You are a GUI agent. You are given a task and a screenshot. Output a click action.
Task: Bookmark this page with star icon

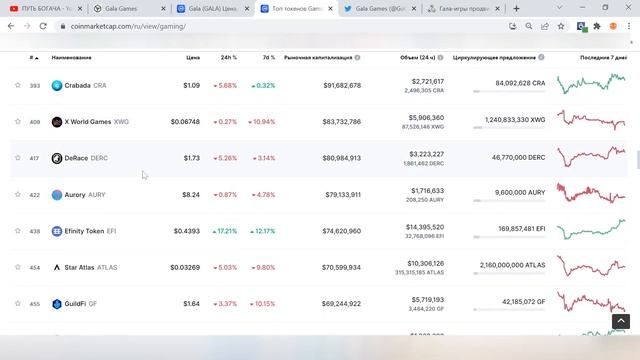561,26
